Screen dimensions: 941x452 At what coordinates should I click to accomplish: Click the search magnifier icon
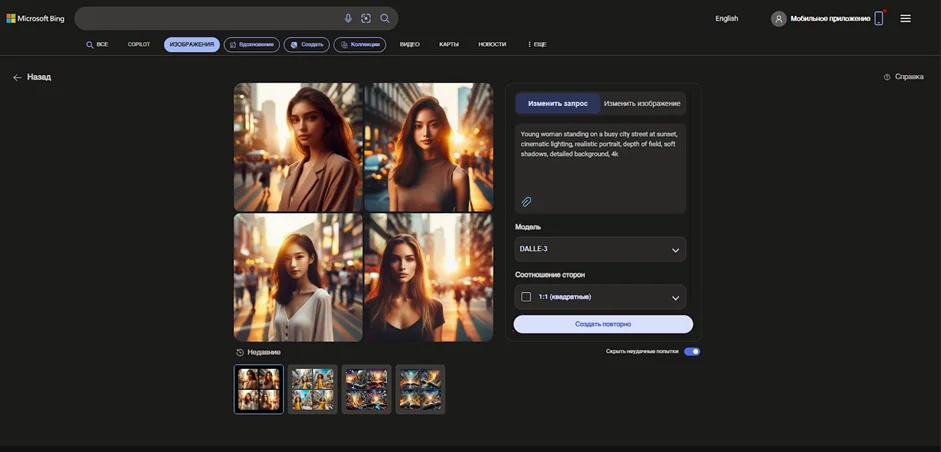tap(385, 19)
